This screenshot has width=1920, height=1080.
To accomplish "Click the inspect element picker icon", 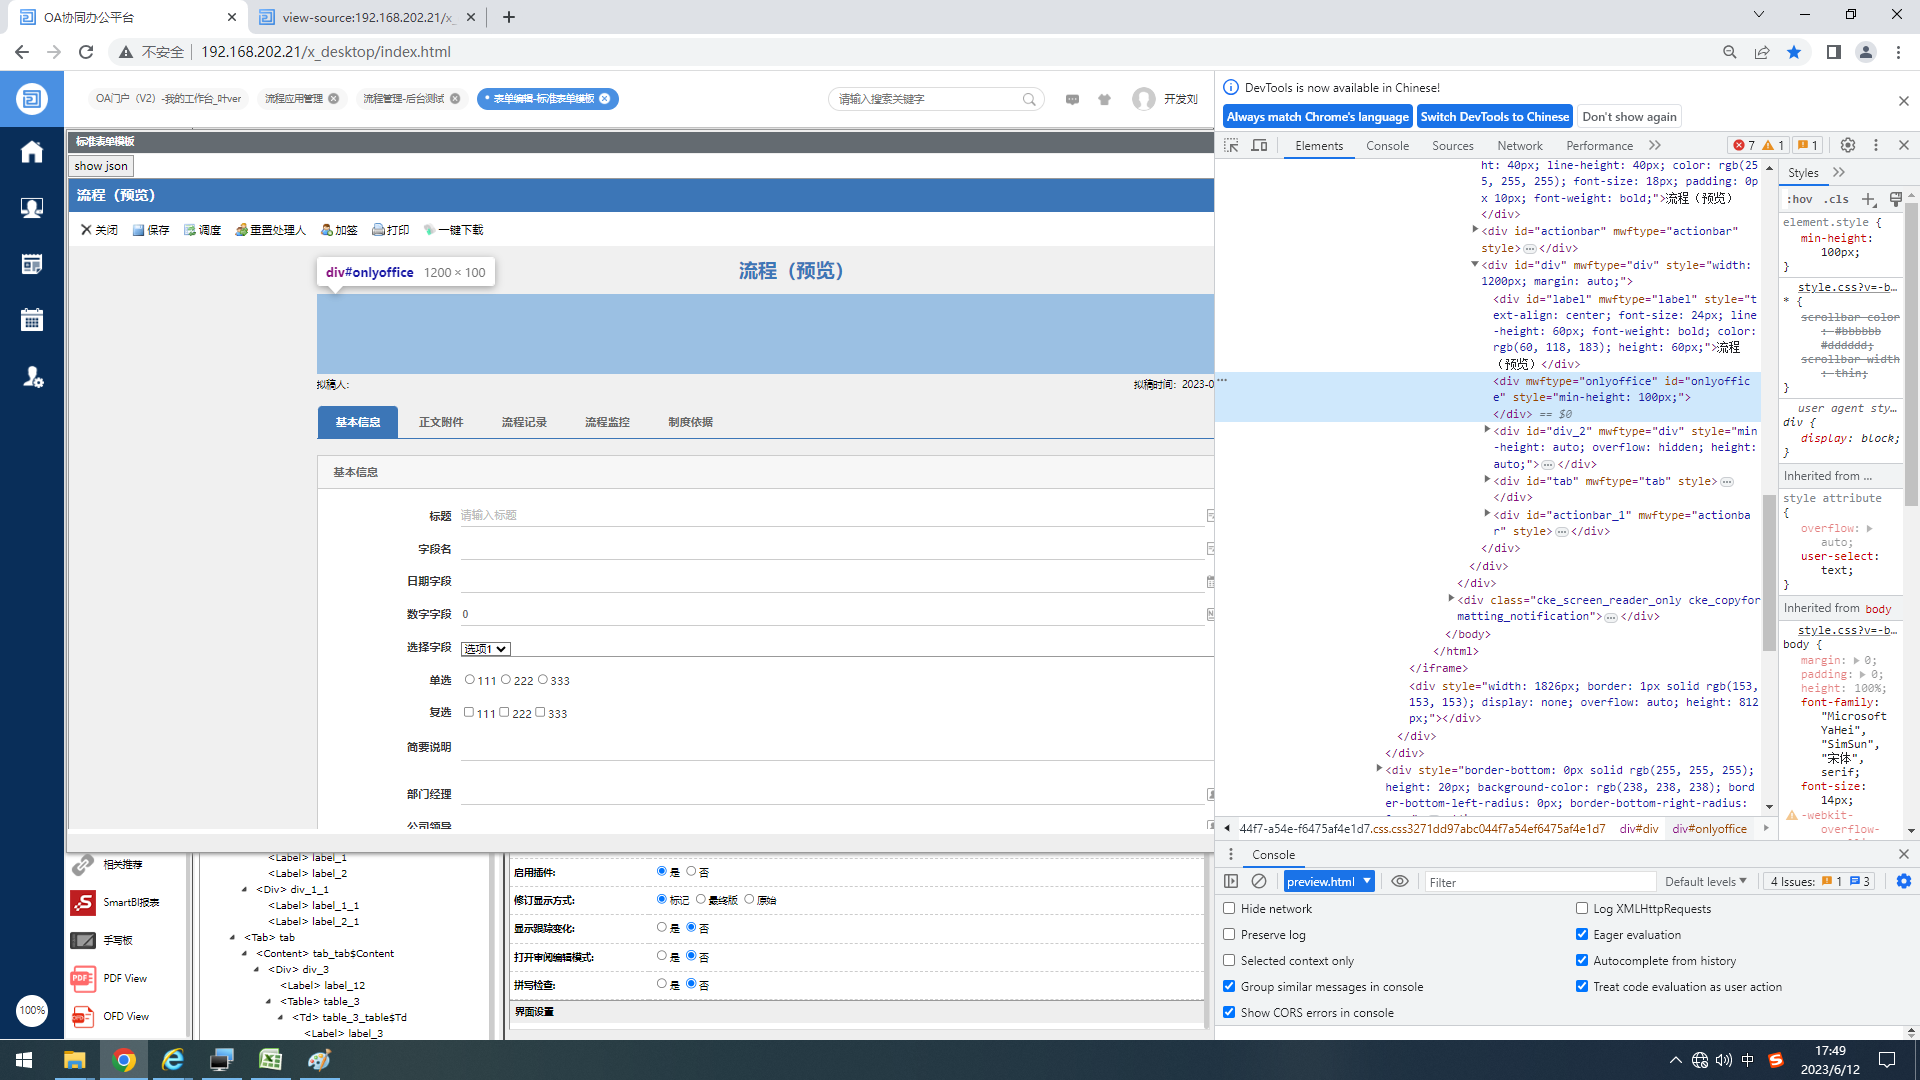I will 1232,145.
